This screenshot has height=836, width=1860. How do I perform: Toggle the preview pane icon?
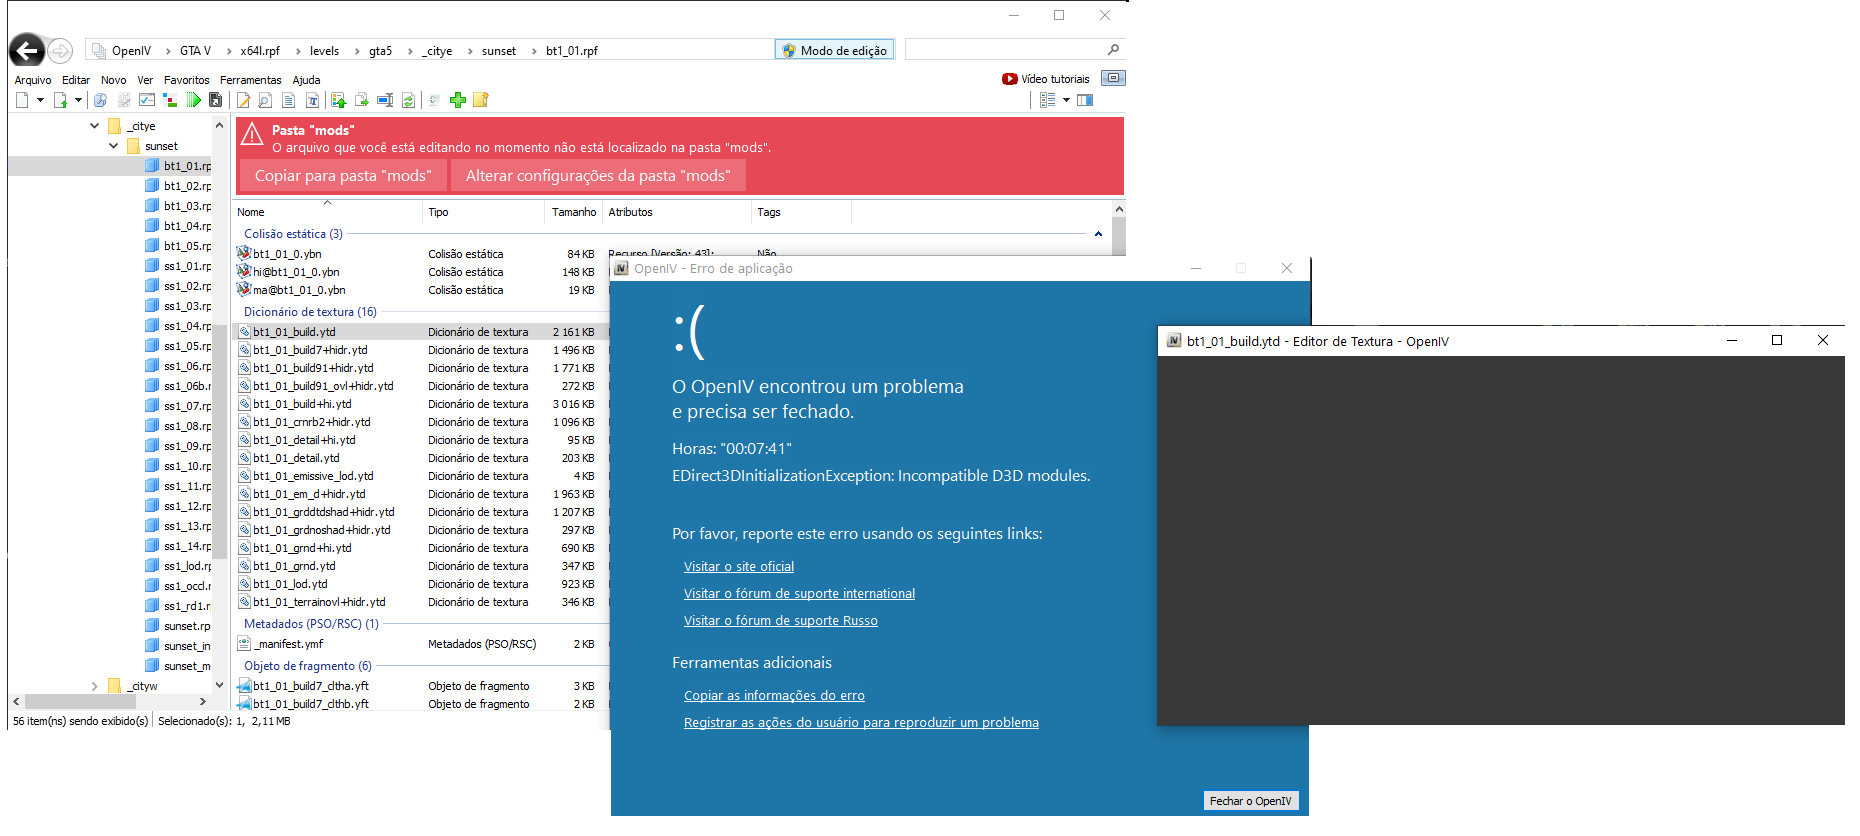[1085, 100]
